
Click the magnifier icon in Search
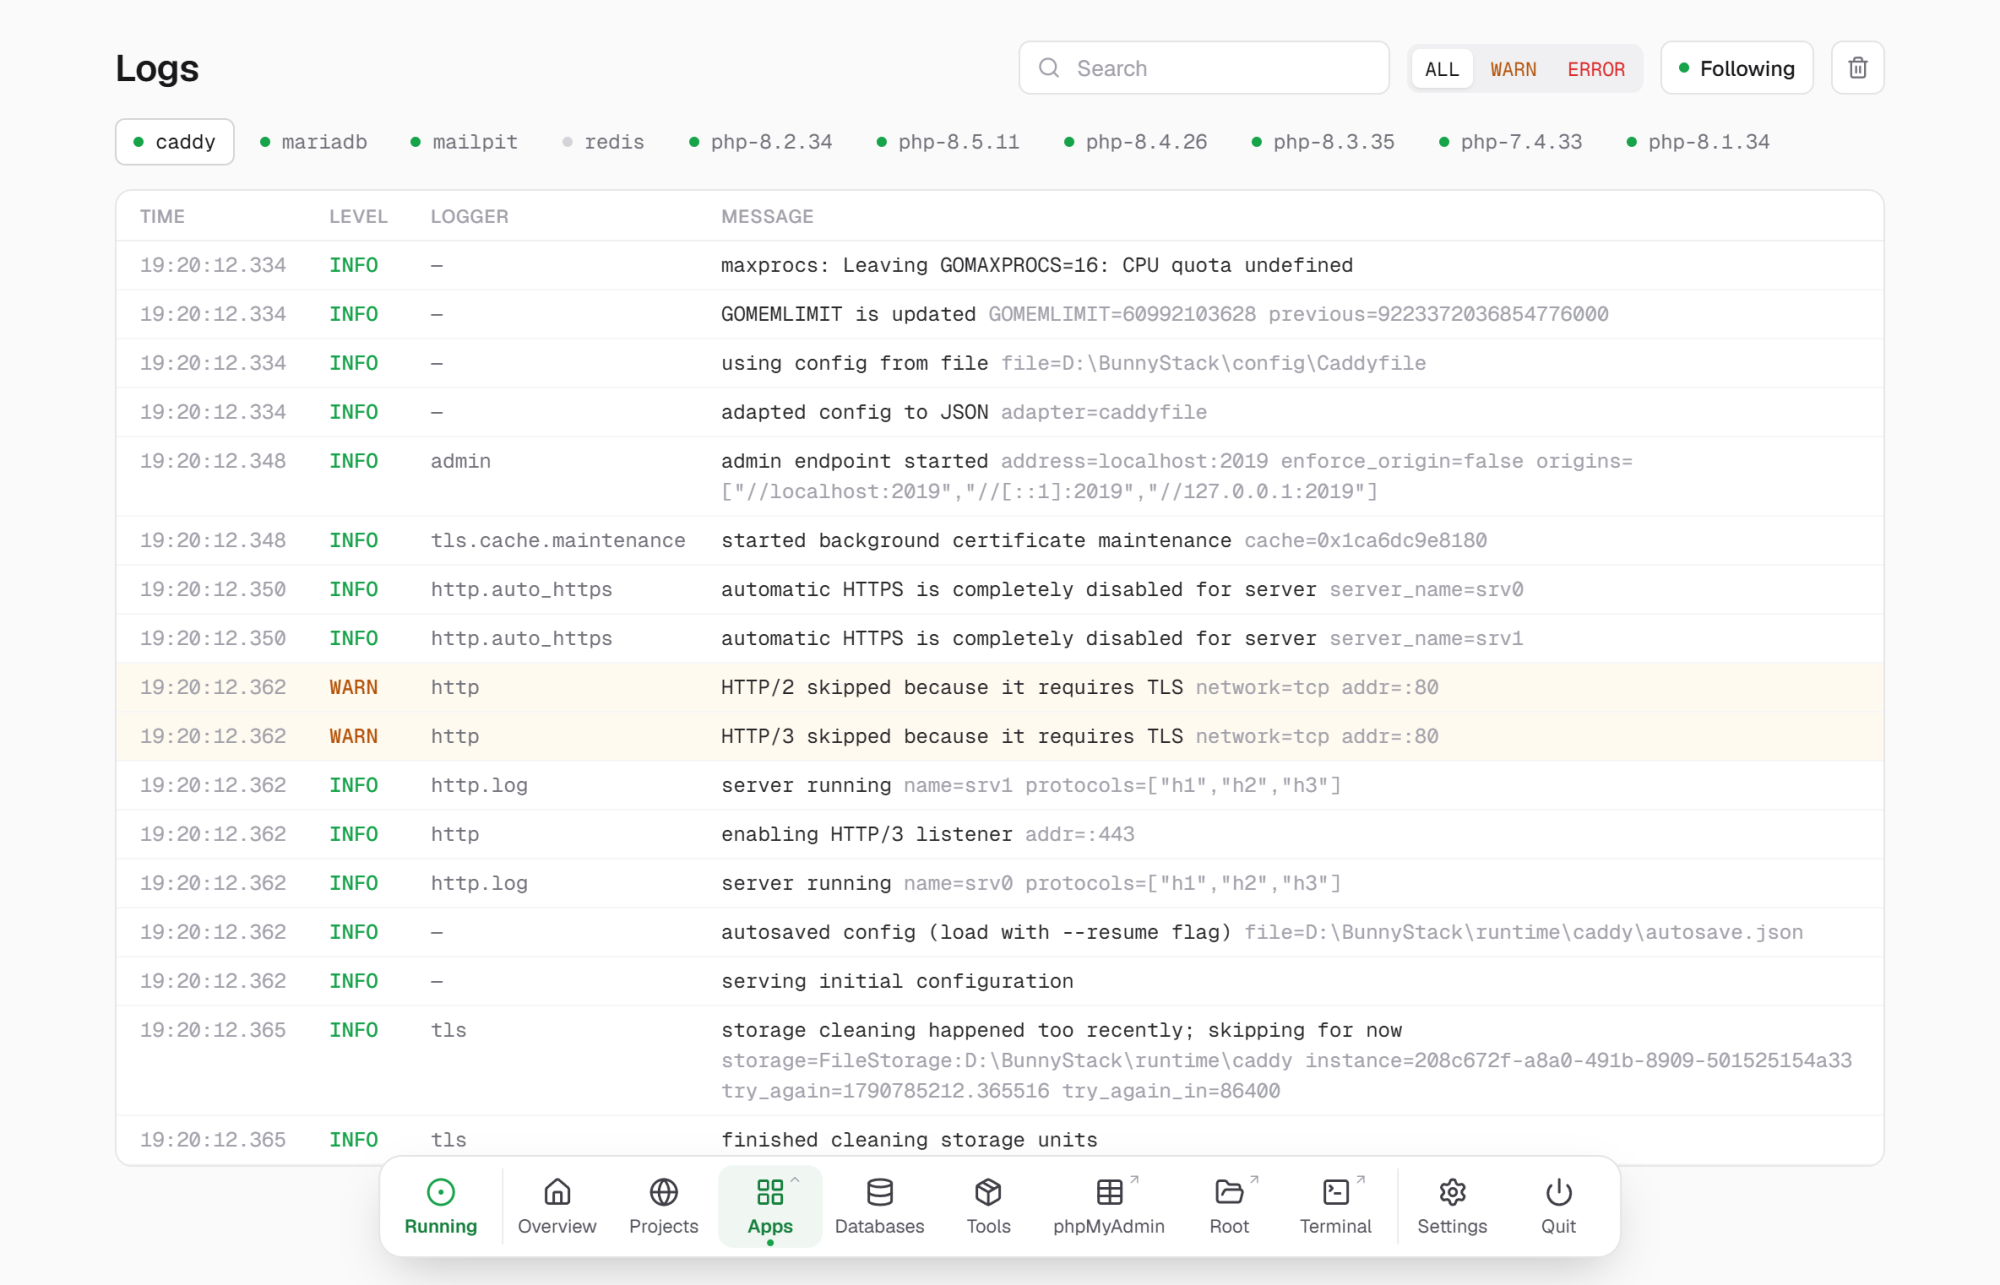1049,68
